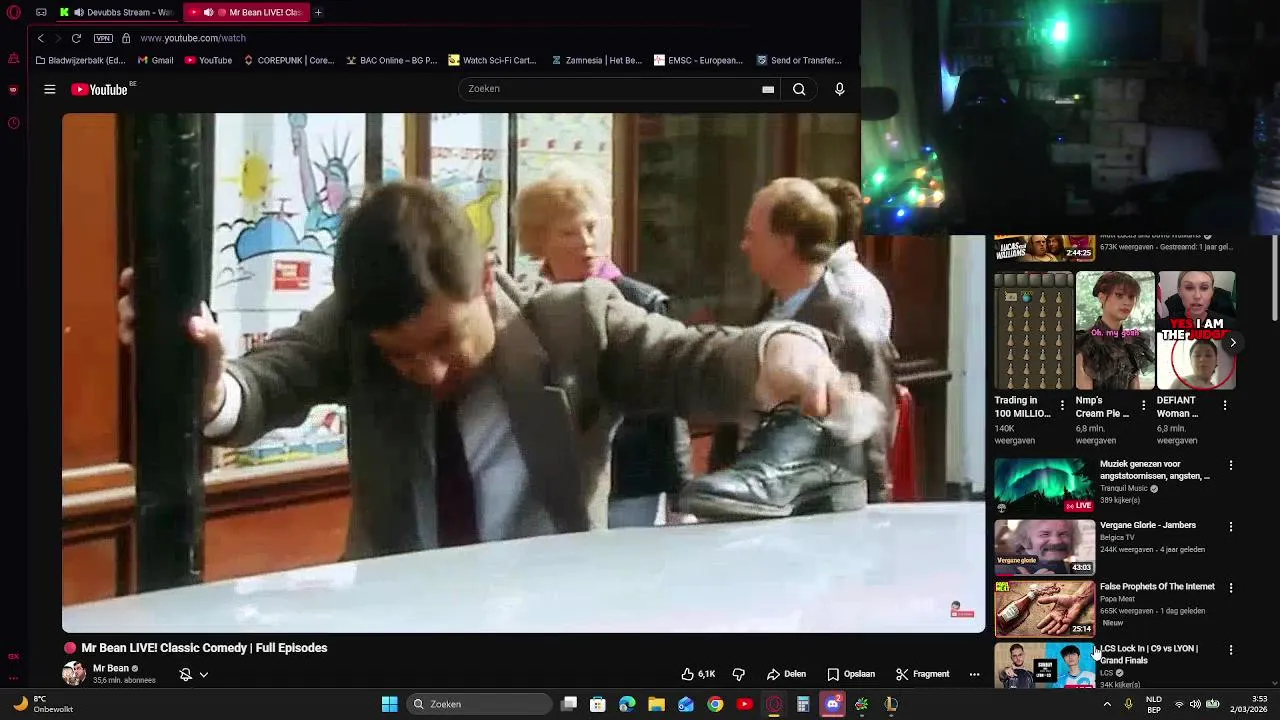Start voice search with microphone
1280x720 pixels.
click(x=840, y=89)
